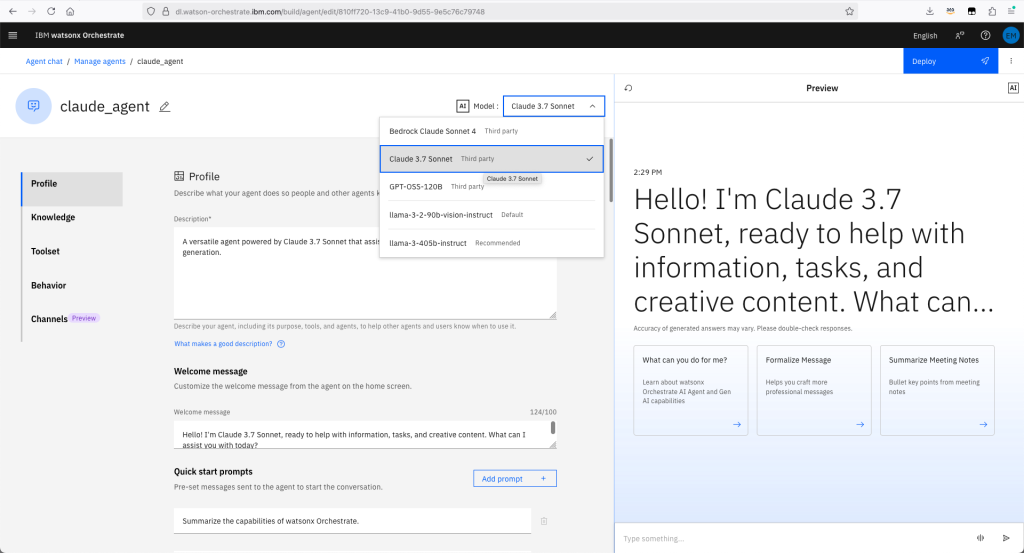Open the EM user avatar menu
This screenshot has width=1024, height=553.
click(1010, 35)
